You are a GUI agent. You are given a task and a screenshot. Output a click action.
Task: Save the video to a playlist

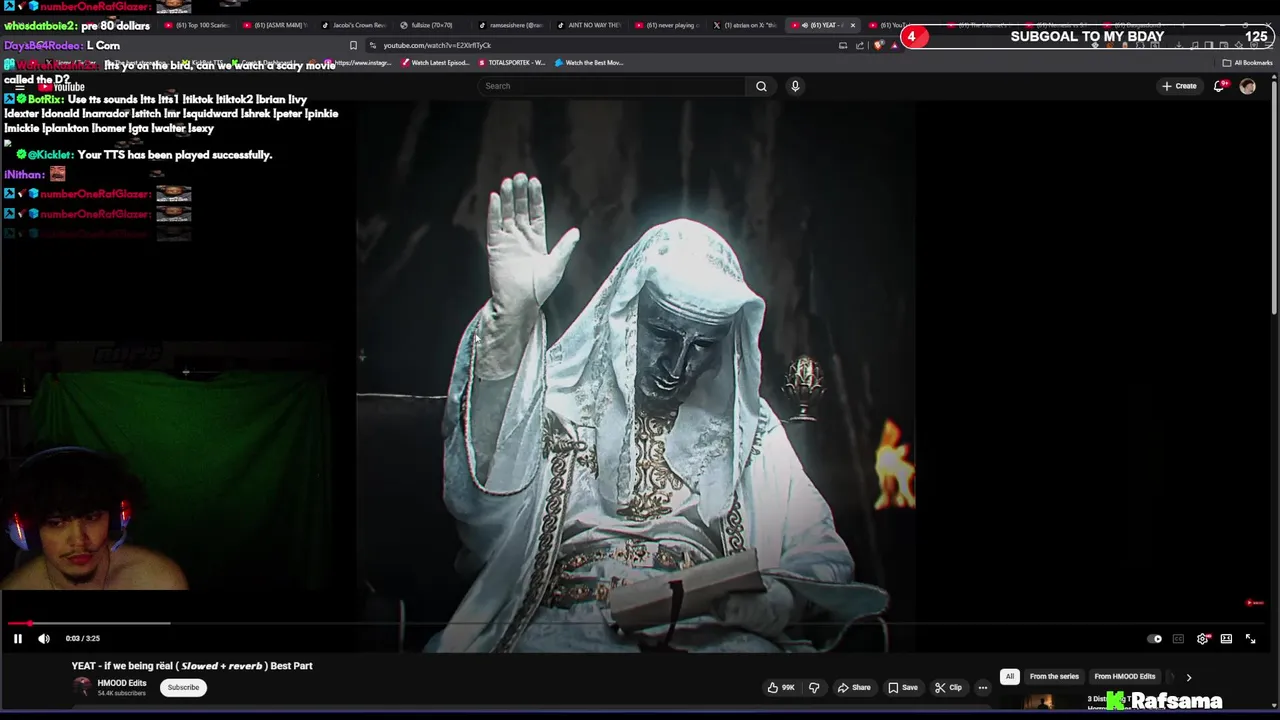point(903,688)
